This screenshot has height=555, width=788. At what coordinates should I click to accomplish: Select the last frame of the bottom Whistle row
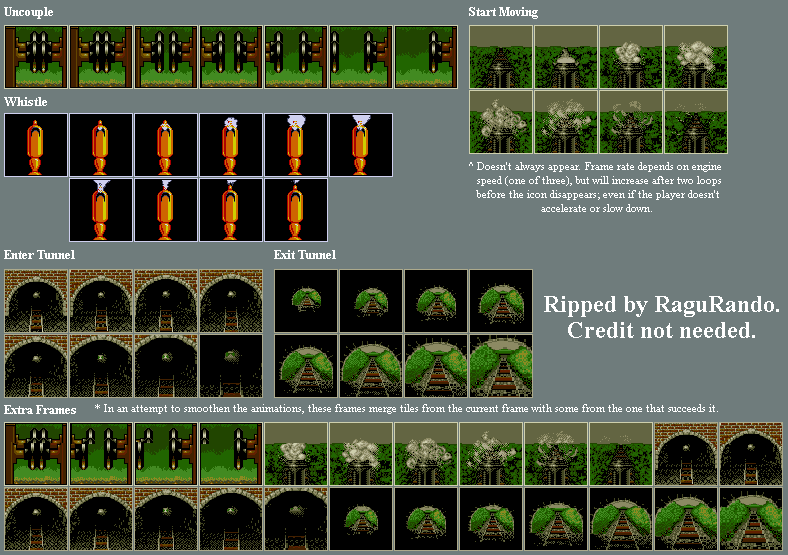(296, 210)
